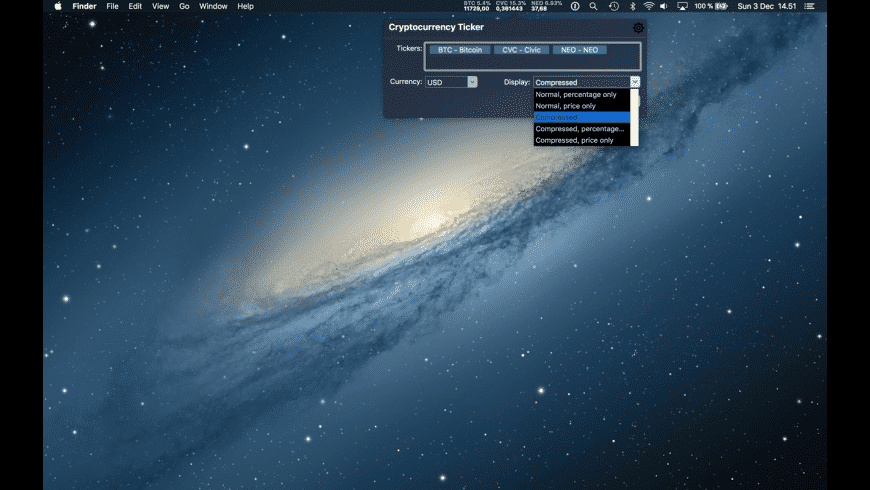Open the File menu
870x490 pixels.
click(x=113, y=6)
